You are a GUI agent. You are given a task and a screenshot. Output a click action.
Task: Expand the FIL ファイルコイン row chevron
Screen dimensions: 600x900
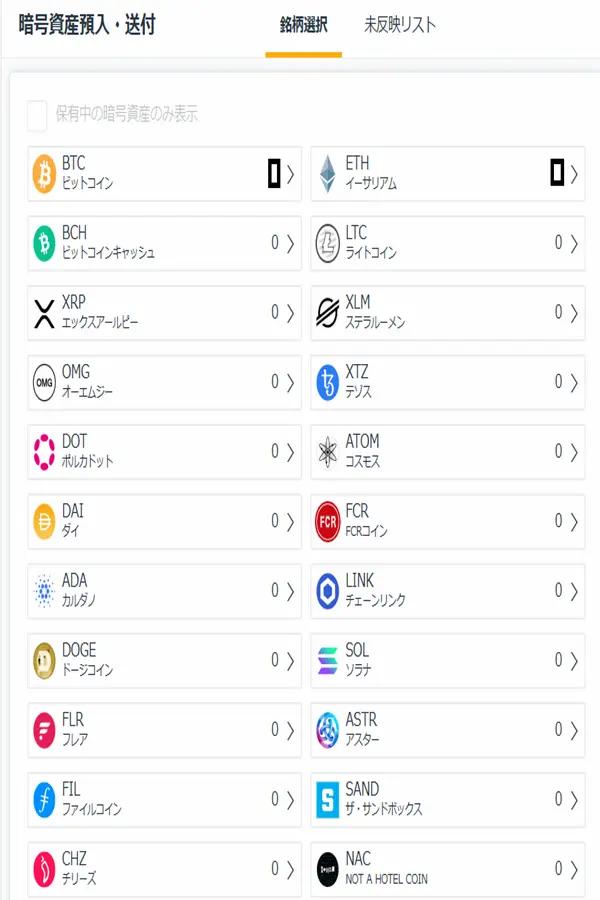point(289,801)
